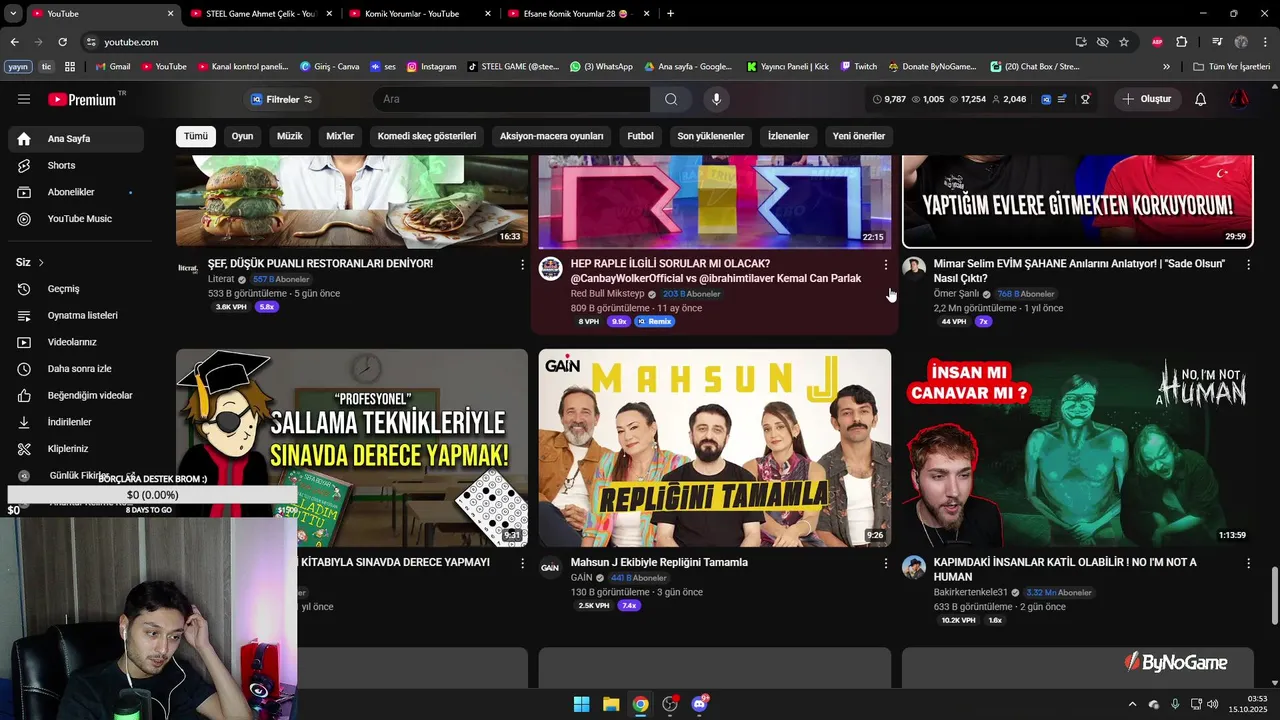Go back with browser back arrow
The width and height of the screenshot is (1280, 720).
coord(14,42)
